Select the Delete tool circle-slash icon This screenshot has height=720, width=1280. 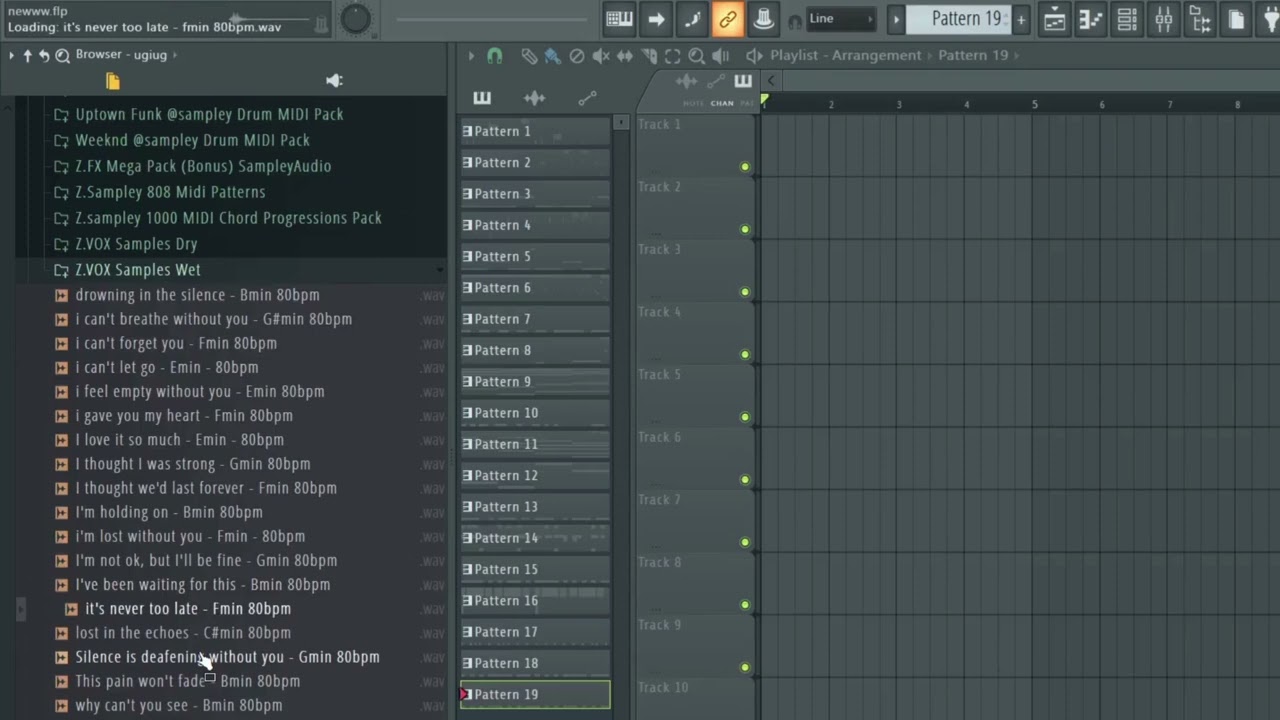tap(577, 56)
